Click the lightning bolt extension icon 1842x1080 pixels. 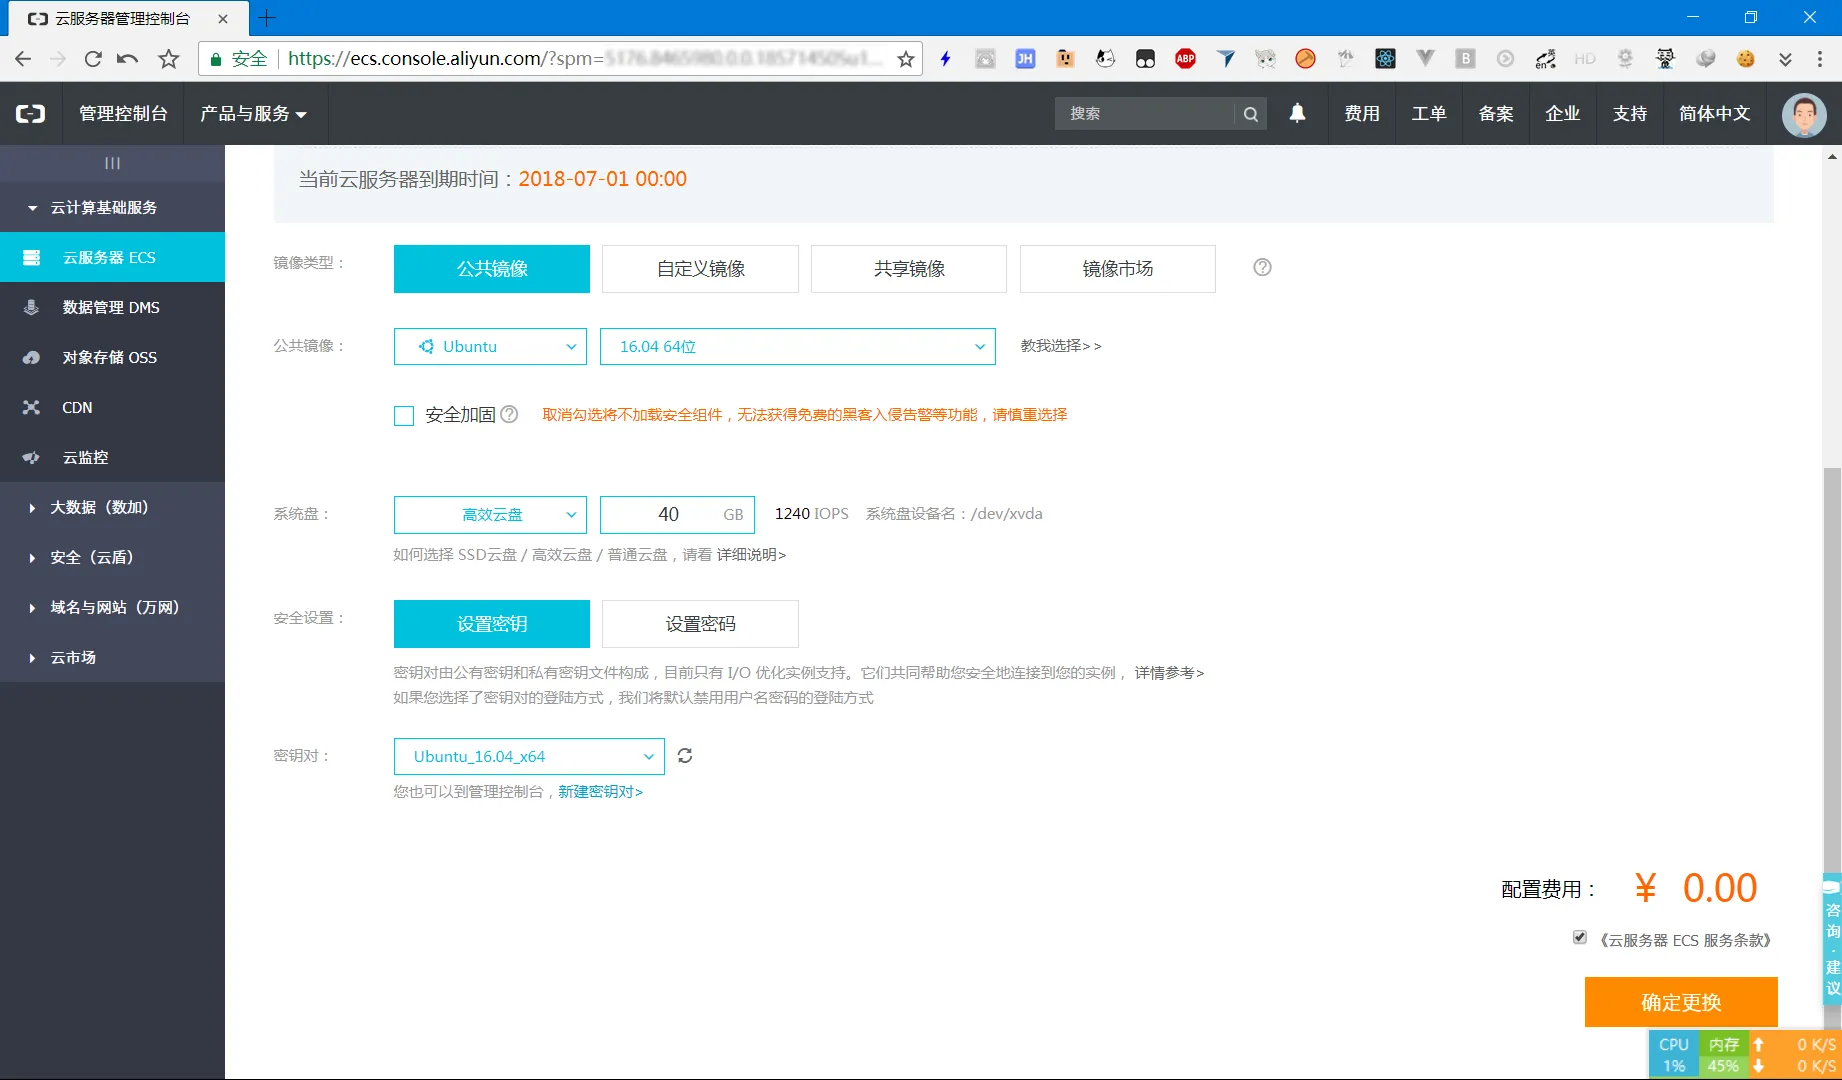tap(945, 59)
